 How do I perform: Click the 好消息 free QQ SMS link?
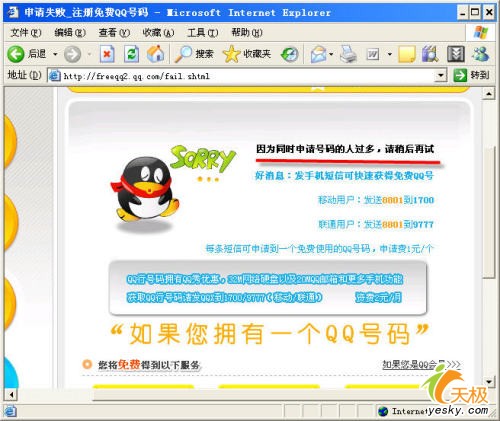pos(344,175)
